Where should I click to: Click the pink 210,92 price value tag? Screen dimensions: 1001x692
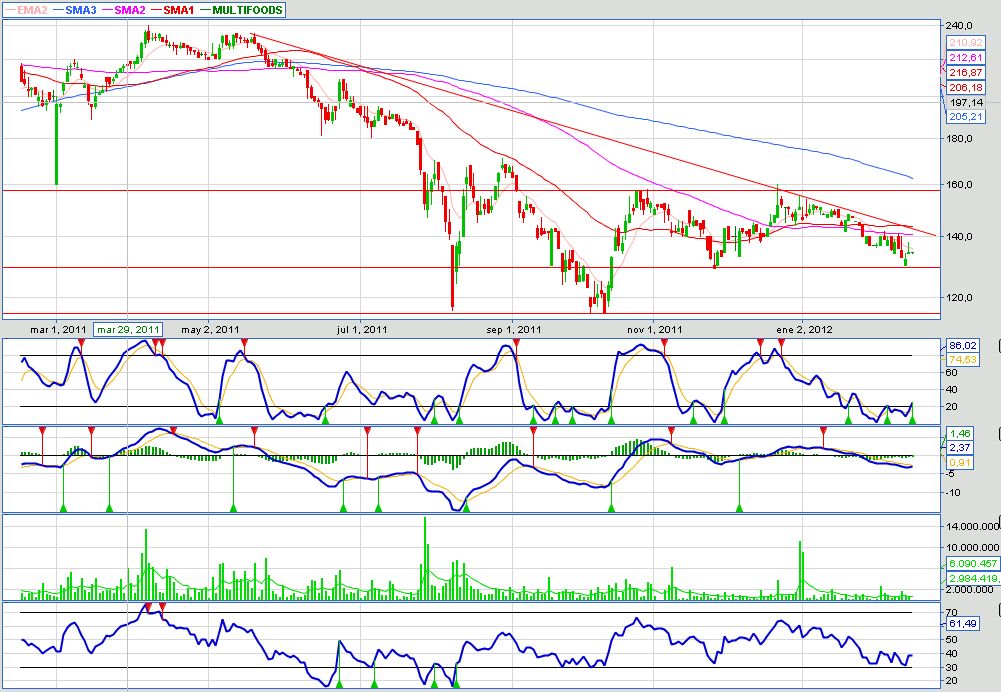[964, 43]
